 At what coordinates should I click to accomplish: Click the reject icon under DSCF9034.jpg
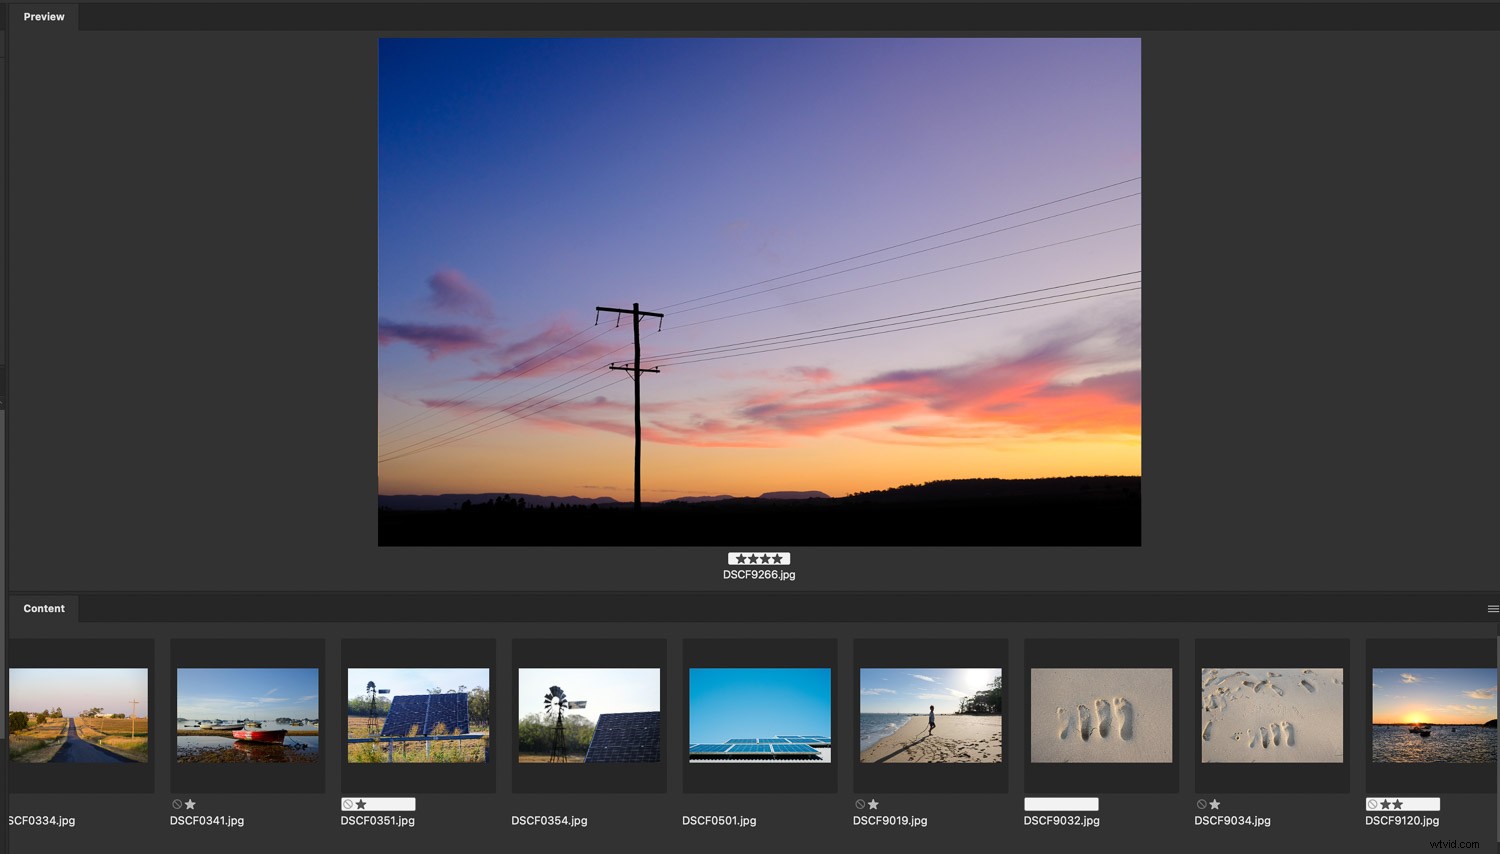pos(1200,804)
